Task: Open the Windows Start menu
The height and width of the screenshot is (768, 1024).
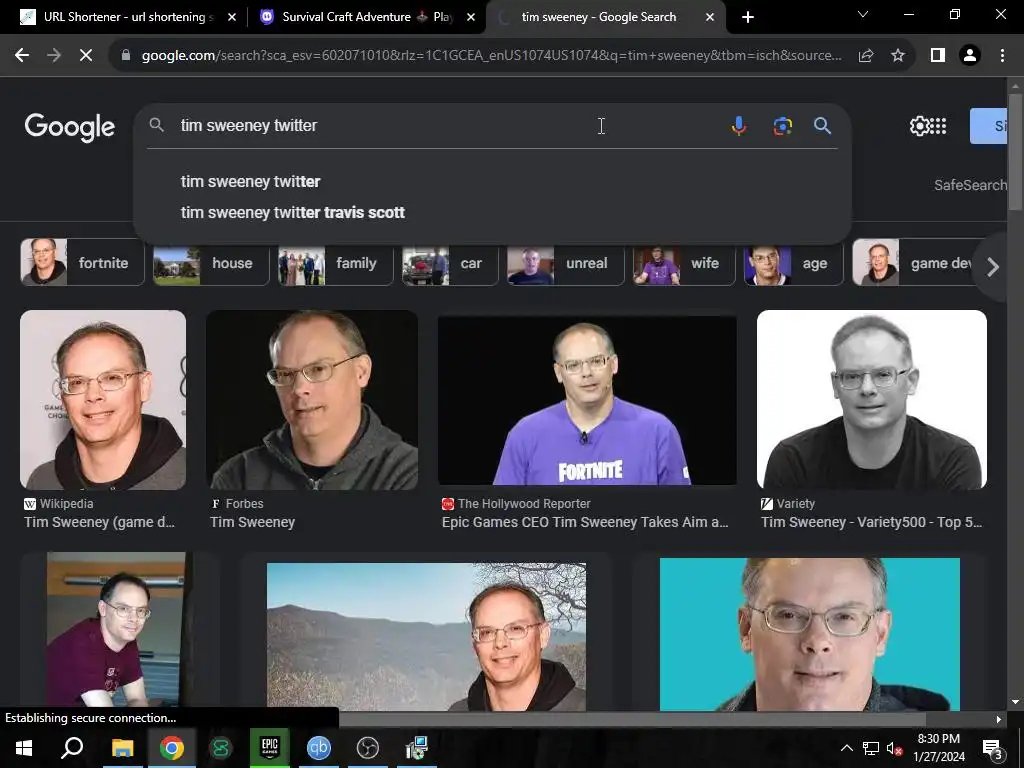Action: point(24,748)
